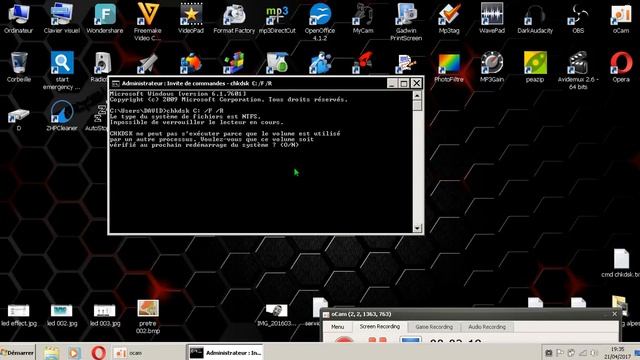Open the led 002.jpg thumbnail
Screen dimensions: 640x360
[x=62, y=315]
